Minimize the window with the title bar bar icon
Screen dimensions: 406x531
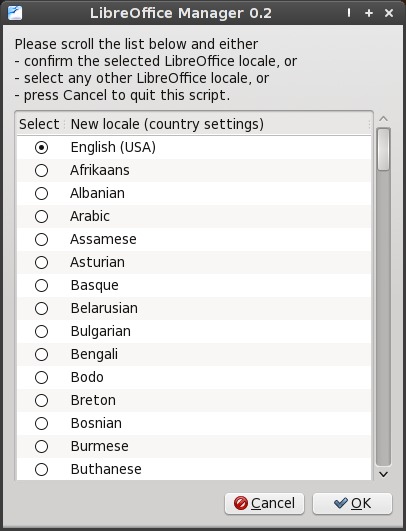(x=349, y=13)
